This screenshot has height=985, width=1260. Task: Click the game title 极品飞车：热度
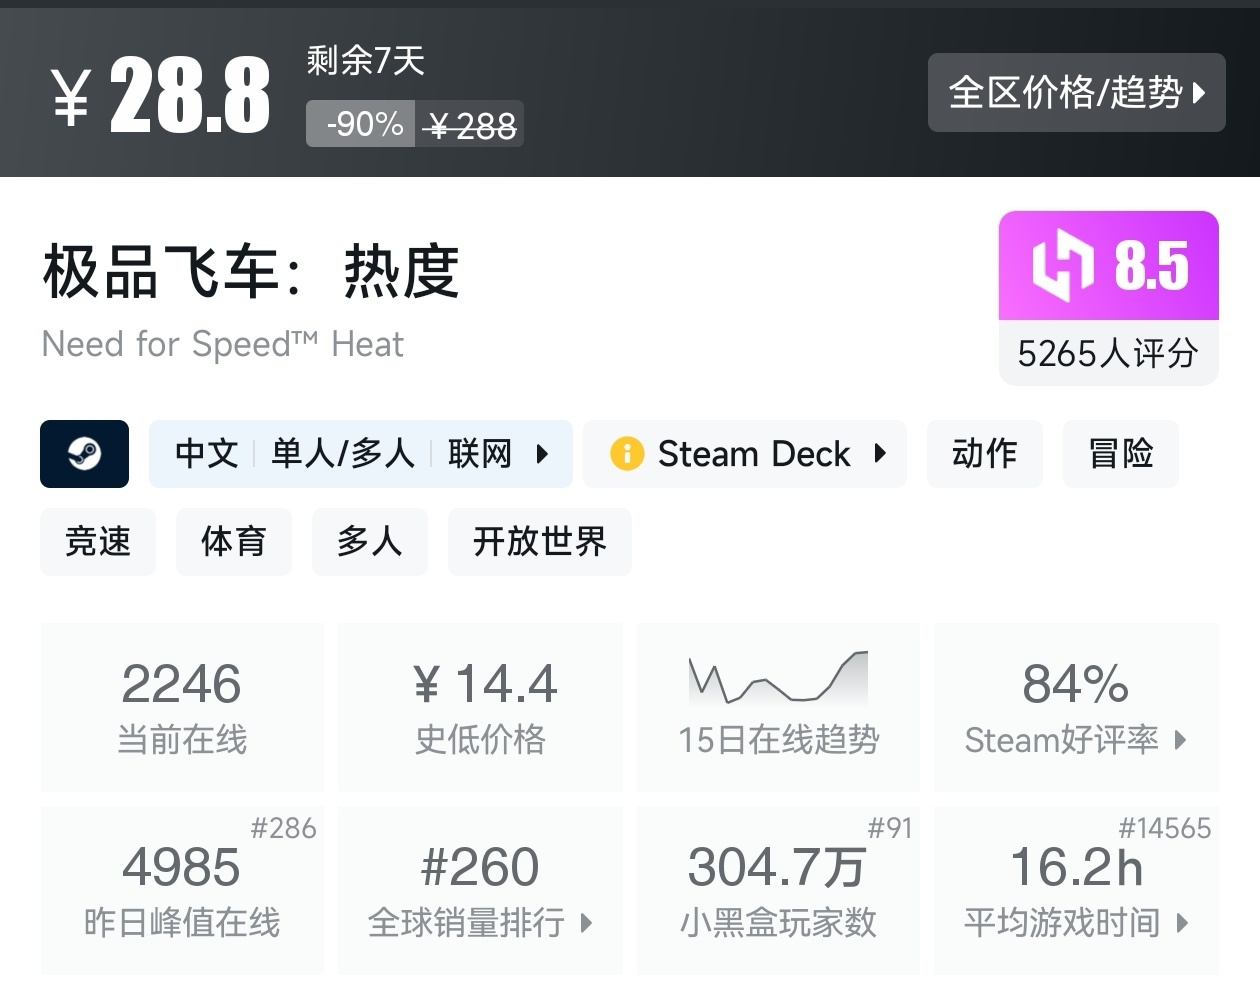point(251,272)
